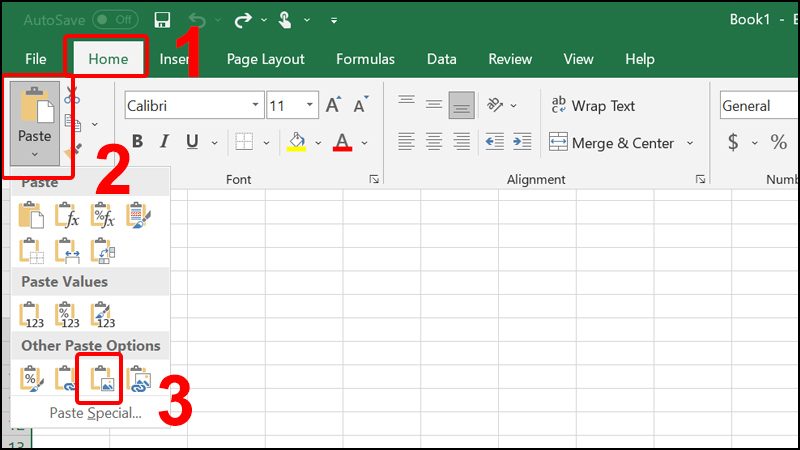Click the Percent Style icon
The height and width of the screenshot is (450, 800).
pos(778,142)
